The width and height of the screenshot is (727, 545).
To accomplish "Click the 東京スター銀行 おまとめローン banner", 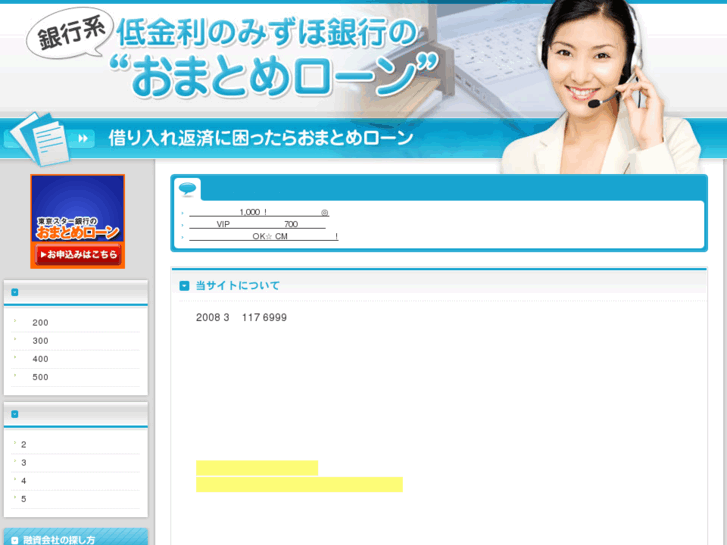I will [77, 221].
